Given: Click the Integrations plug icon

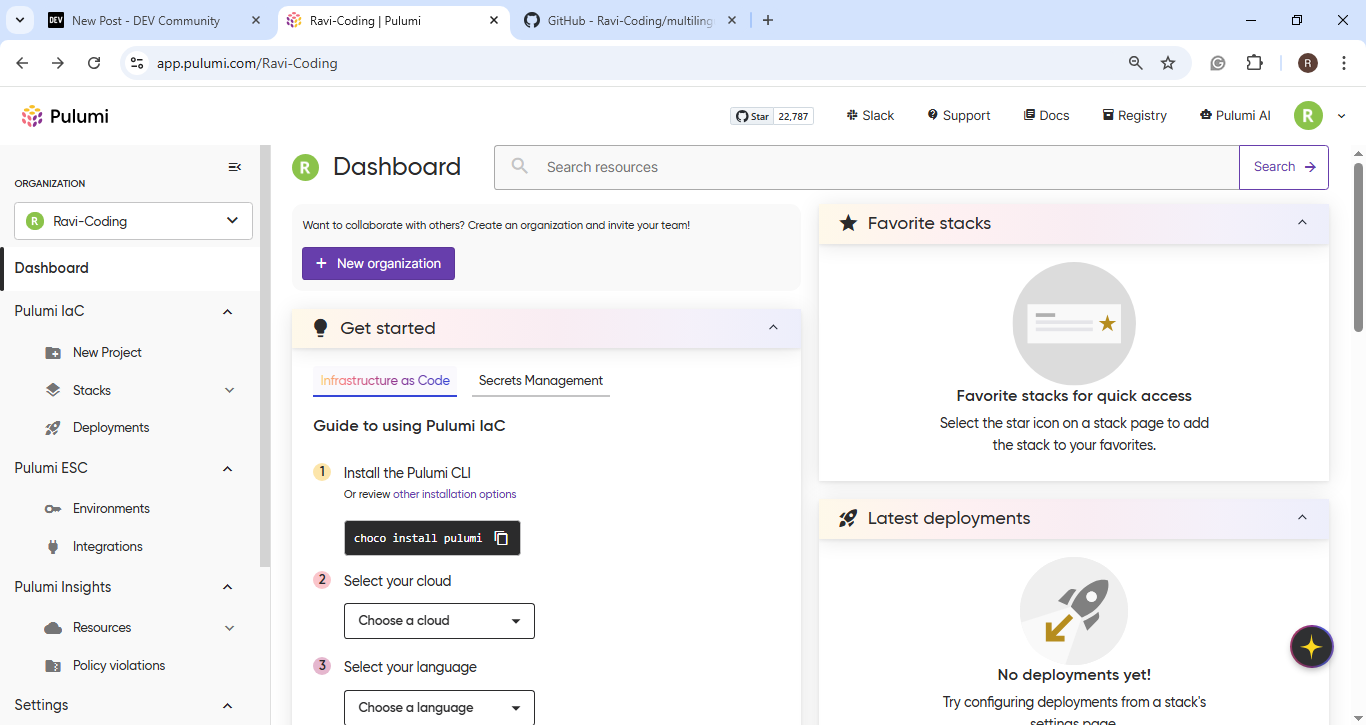Looking at the screenshot, I should coord(53,547).
